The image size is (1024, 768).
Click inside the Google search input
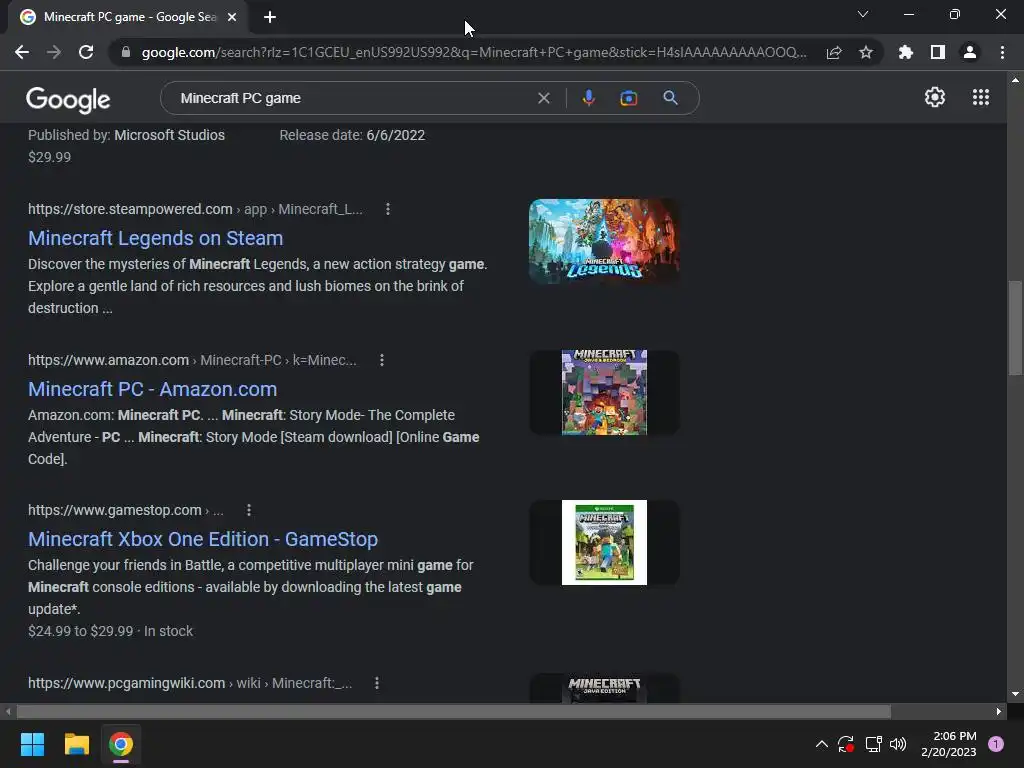353,98
